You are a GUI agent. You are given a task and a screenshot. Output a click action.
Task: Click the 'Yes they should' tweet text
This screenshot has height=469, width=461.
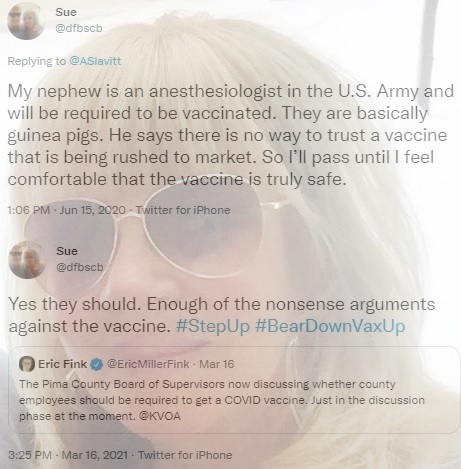[222, 315]
